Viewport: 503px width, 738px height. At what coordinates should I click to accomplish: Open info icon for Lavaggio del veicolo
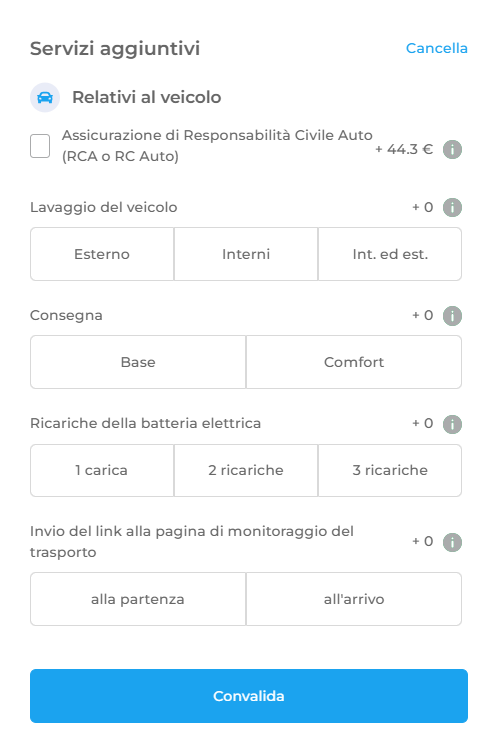tap(452, 208)
